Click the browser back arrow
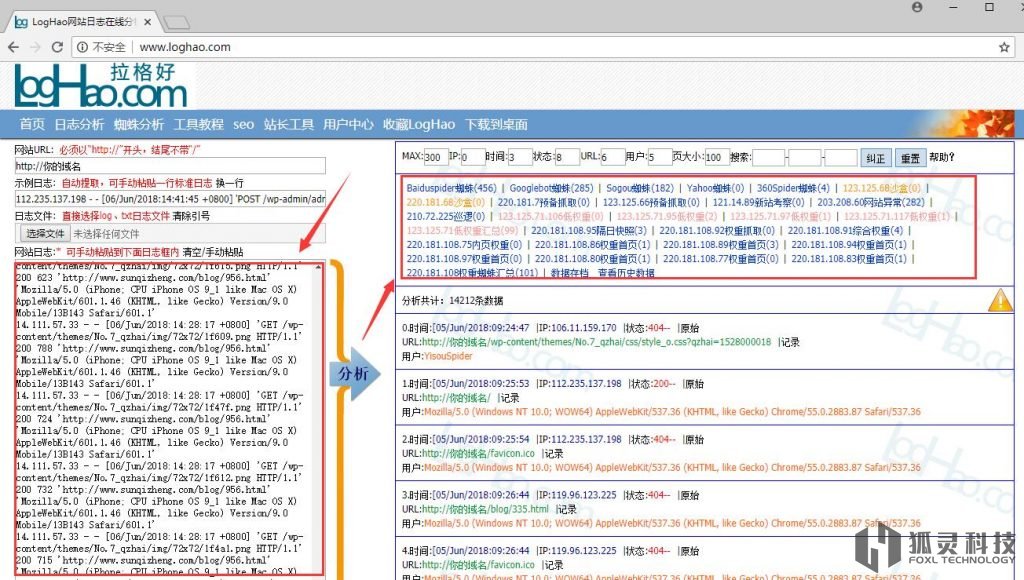The height and width of the screenshot is (580, 1024). tap(15, 47)
